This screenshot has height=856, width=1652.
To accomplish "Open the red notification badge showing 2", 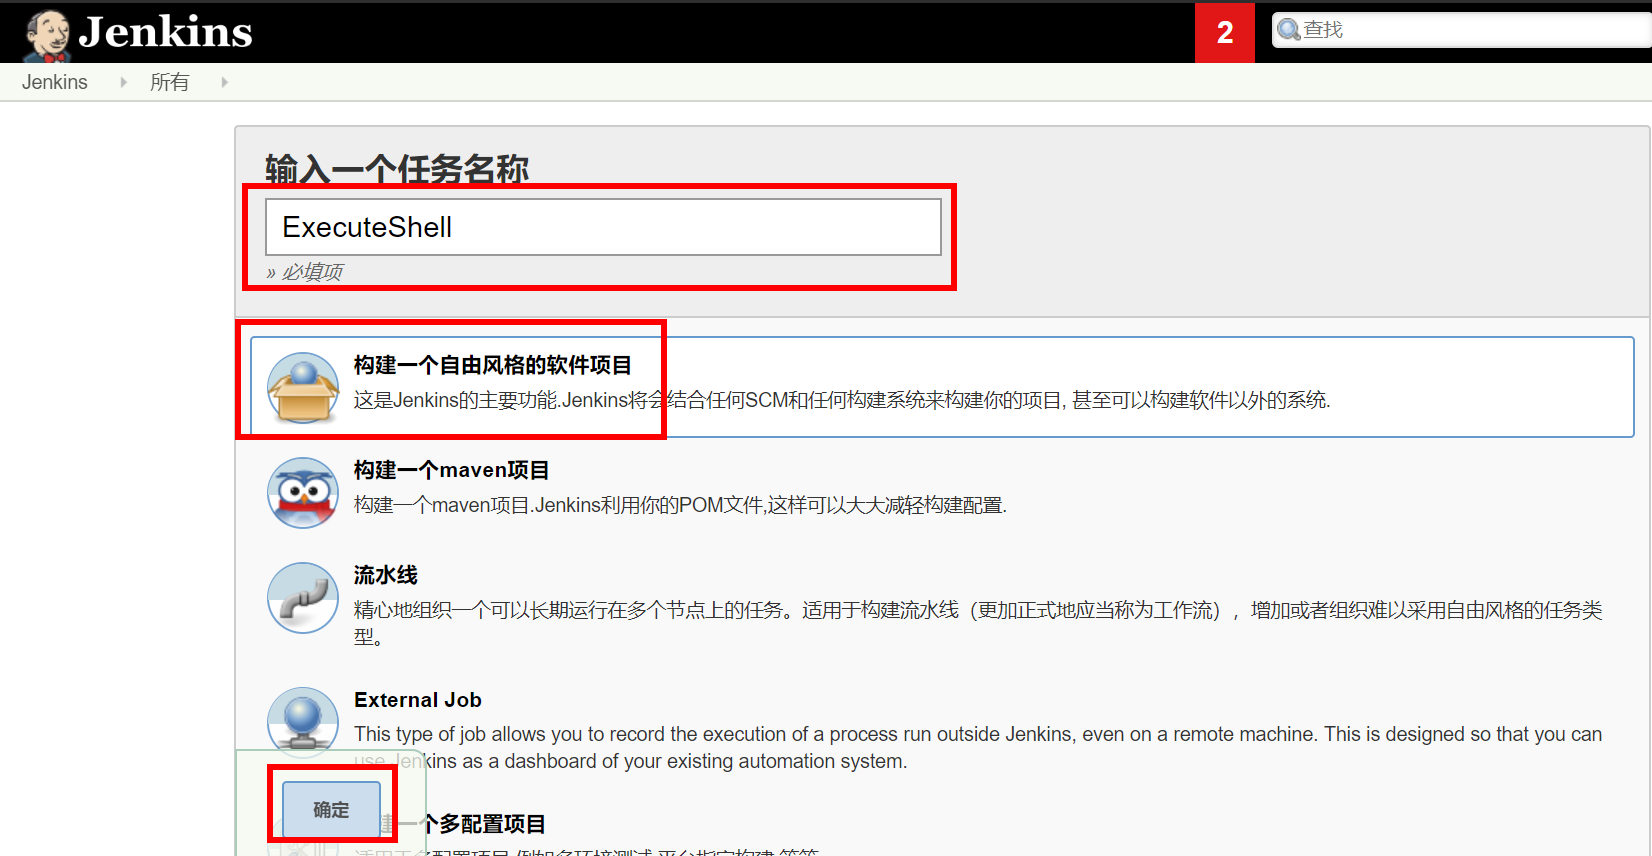I will point(1225,33).
